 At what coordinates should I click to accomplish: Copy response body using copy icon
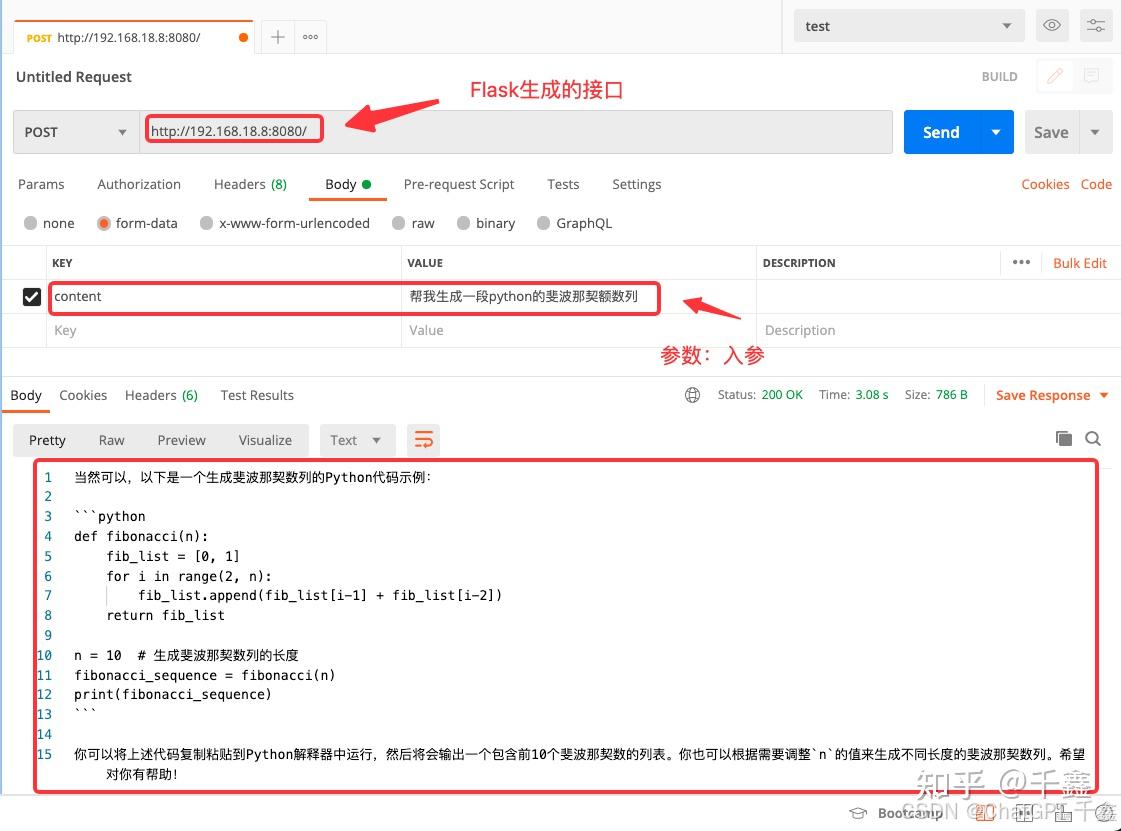(x=1066, y=438)
